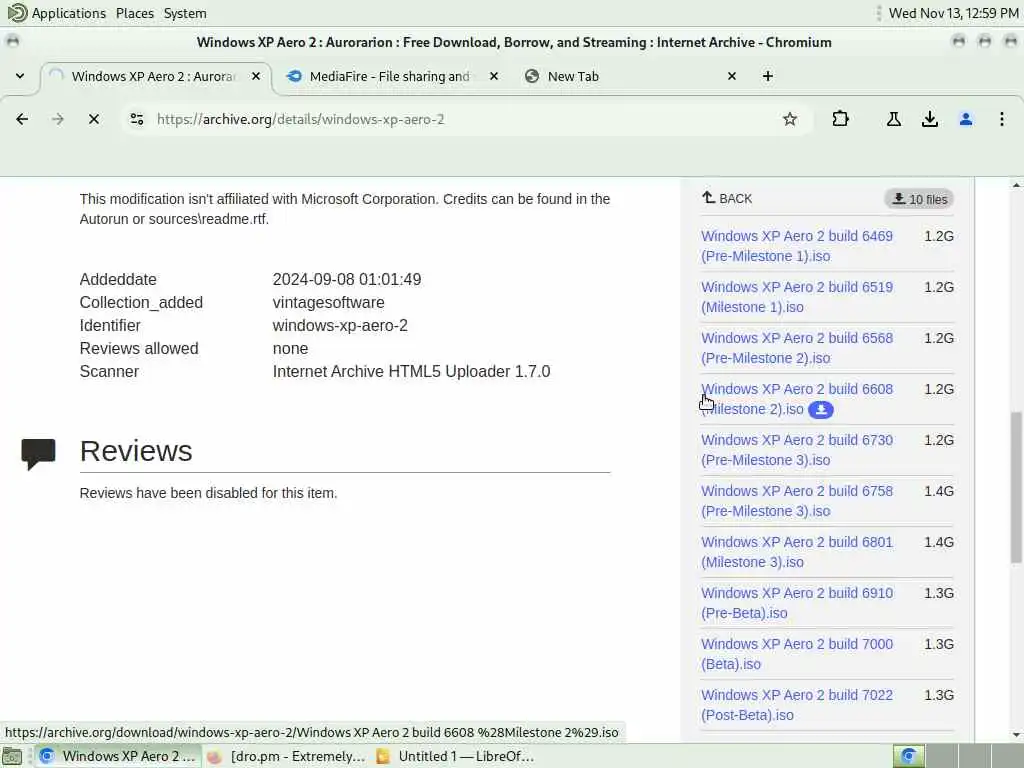Switch to Untitled 1 LibreOffice taskbar window
The height and width of the screenshot is (768, 1024).
(456, 756)
